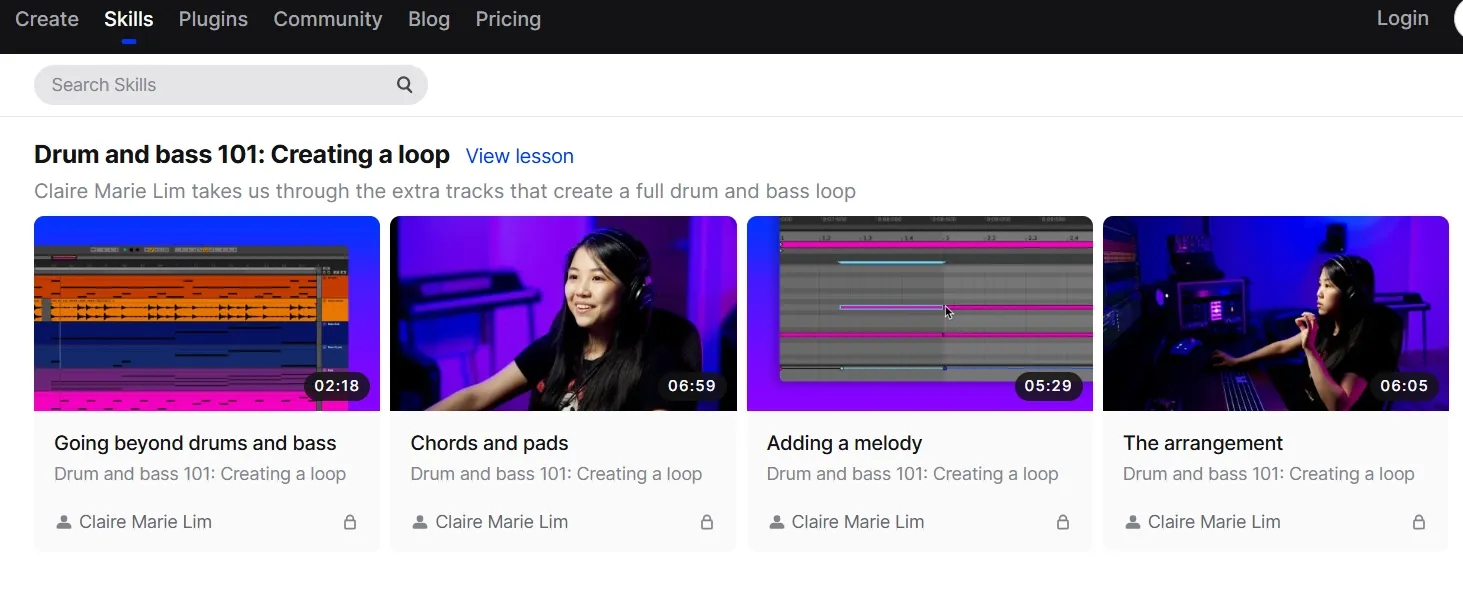Click person icon on Going beyond drums and bass card
The height and width of the screenshot is (600, 1463).
63,522
